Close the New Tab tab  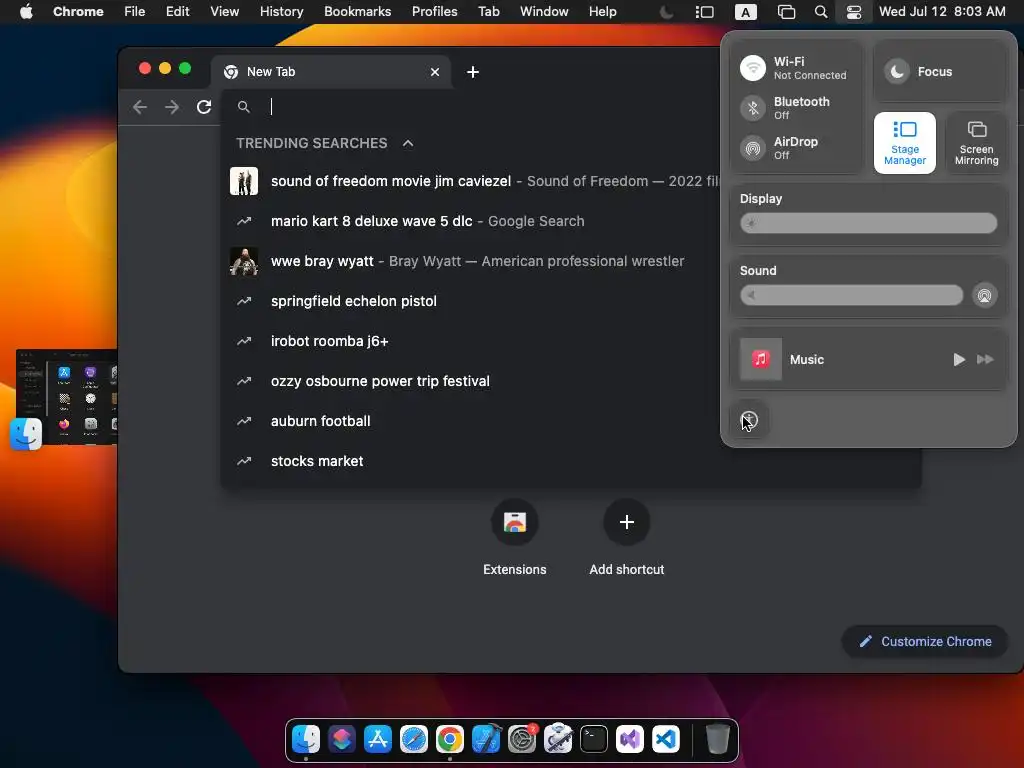click(x=435, y=72)
